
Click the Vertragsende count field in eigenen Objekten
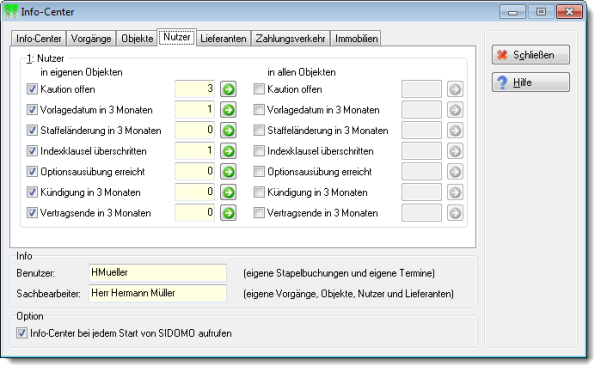[195, 213]
